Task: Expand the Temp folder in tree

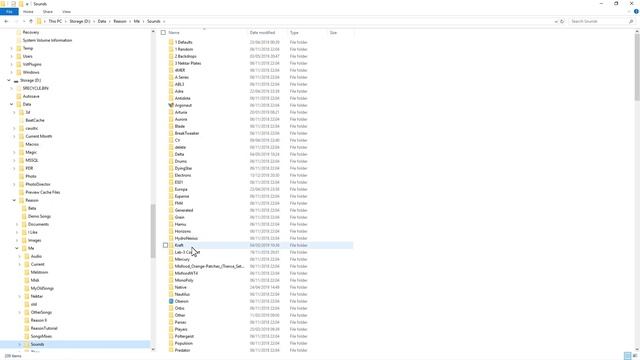Action: pyautogui.click(x=11, y=48)
